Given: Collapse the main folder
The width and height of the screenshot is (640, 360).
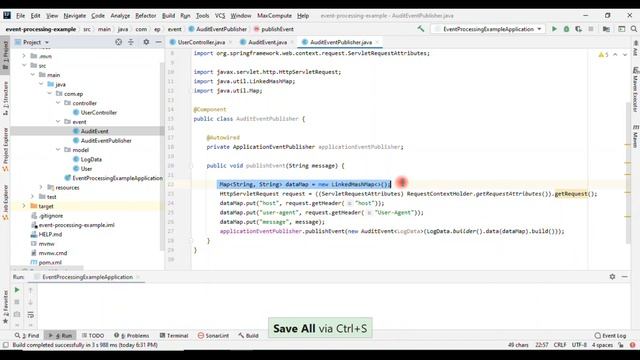Looking at the screenshot, I should click(33, 75).
